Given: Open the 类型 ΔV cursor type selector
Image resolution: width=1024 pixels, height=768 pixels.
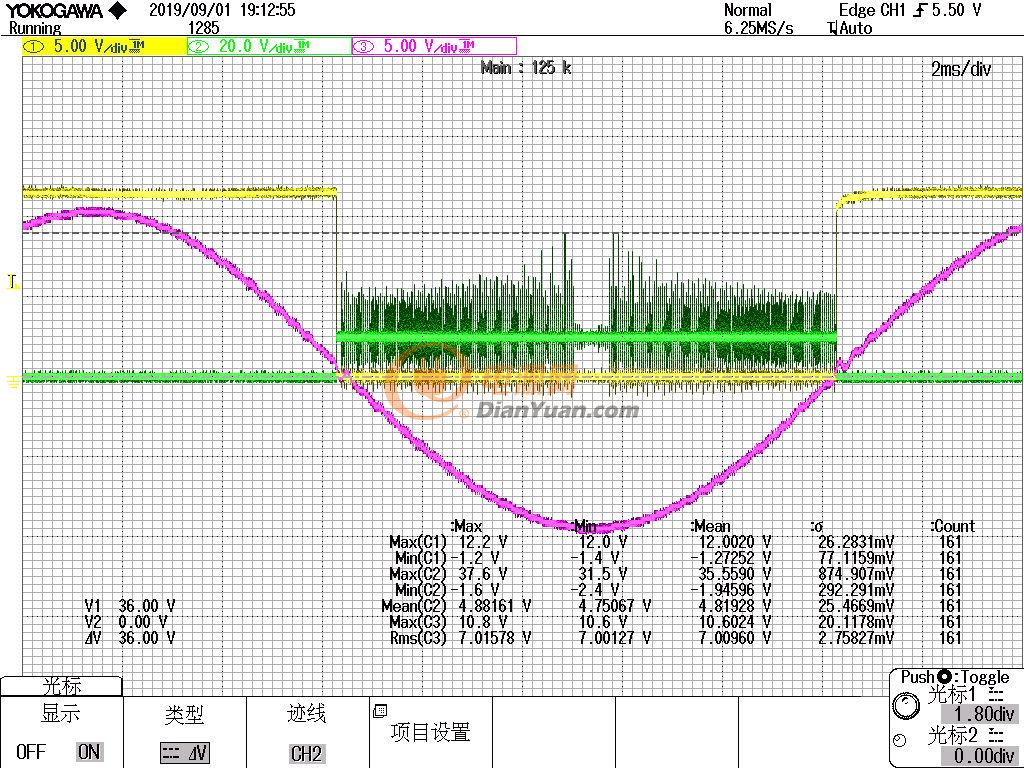Looking at the screenshot, I should click(185, 753).
